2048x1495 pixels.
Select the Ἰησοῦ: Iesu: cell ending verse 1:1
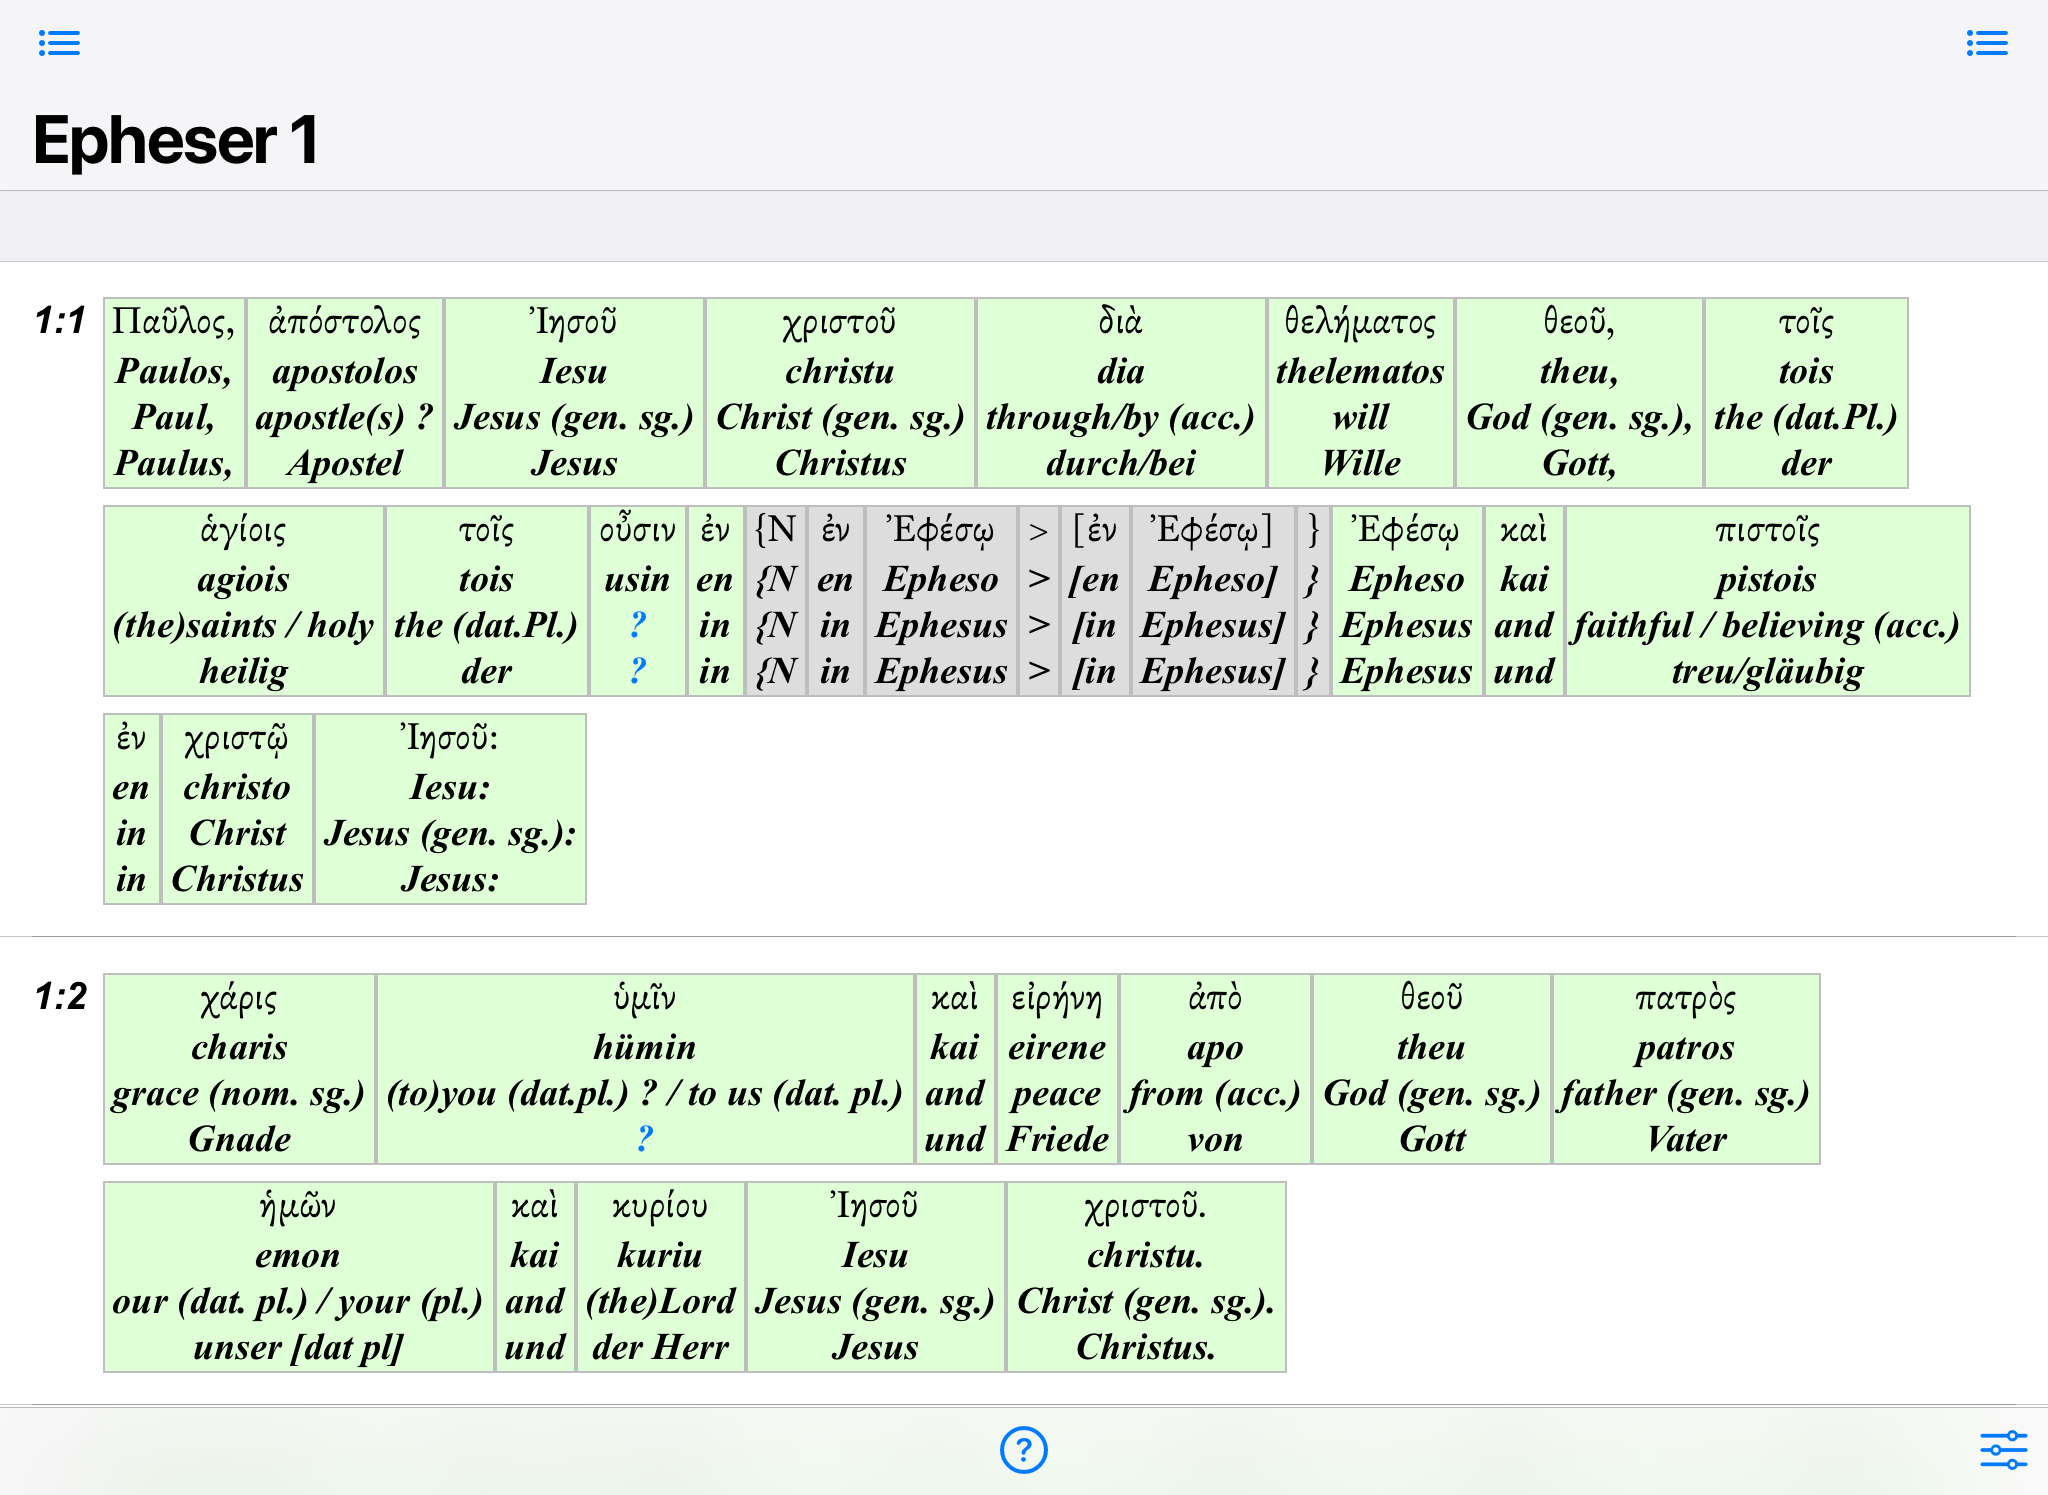click(450, 809)
